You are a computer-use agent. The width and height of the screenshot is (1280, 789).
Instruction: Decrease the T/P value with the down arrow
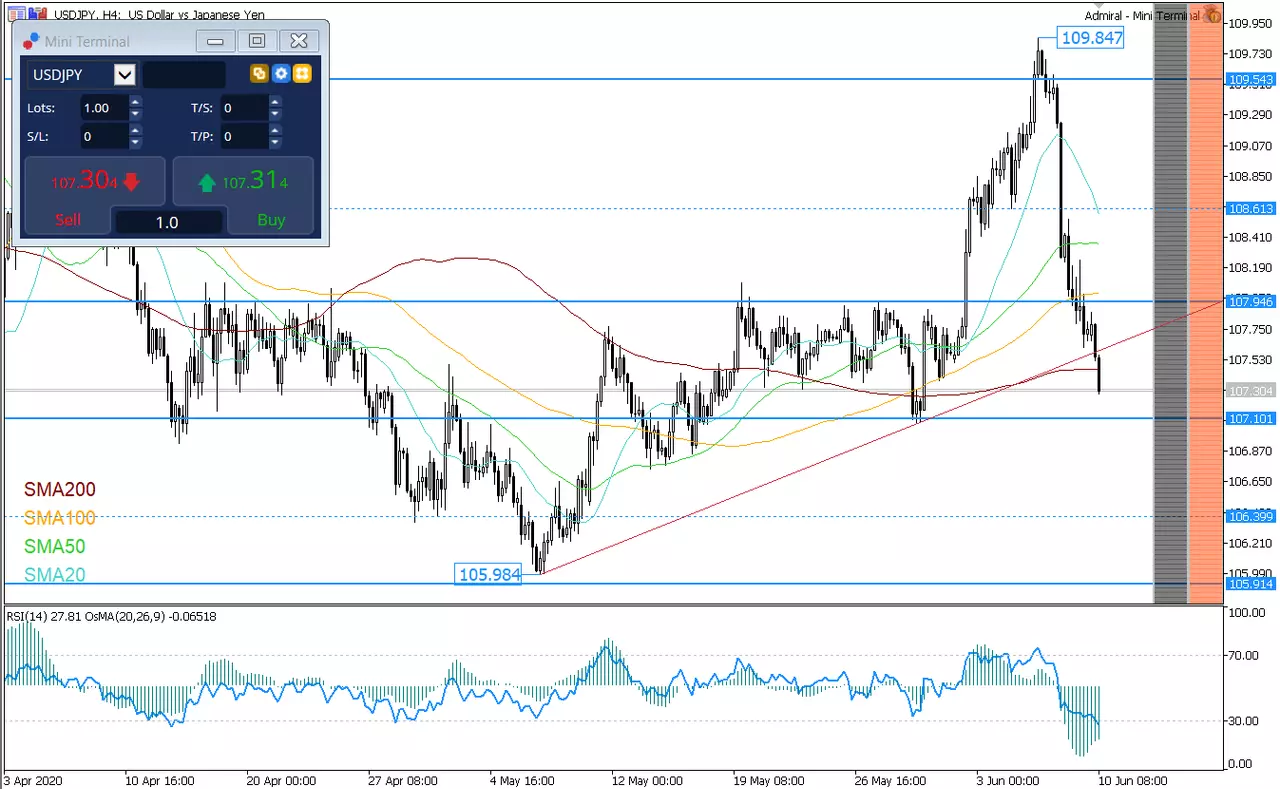(275, 142)
